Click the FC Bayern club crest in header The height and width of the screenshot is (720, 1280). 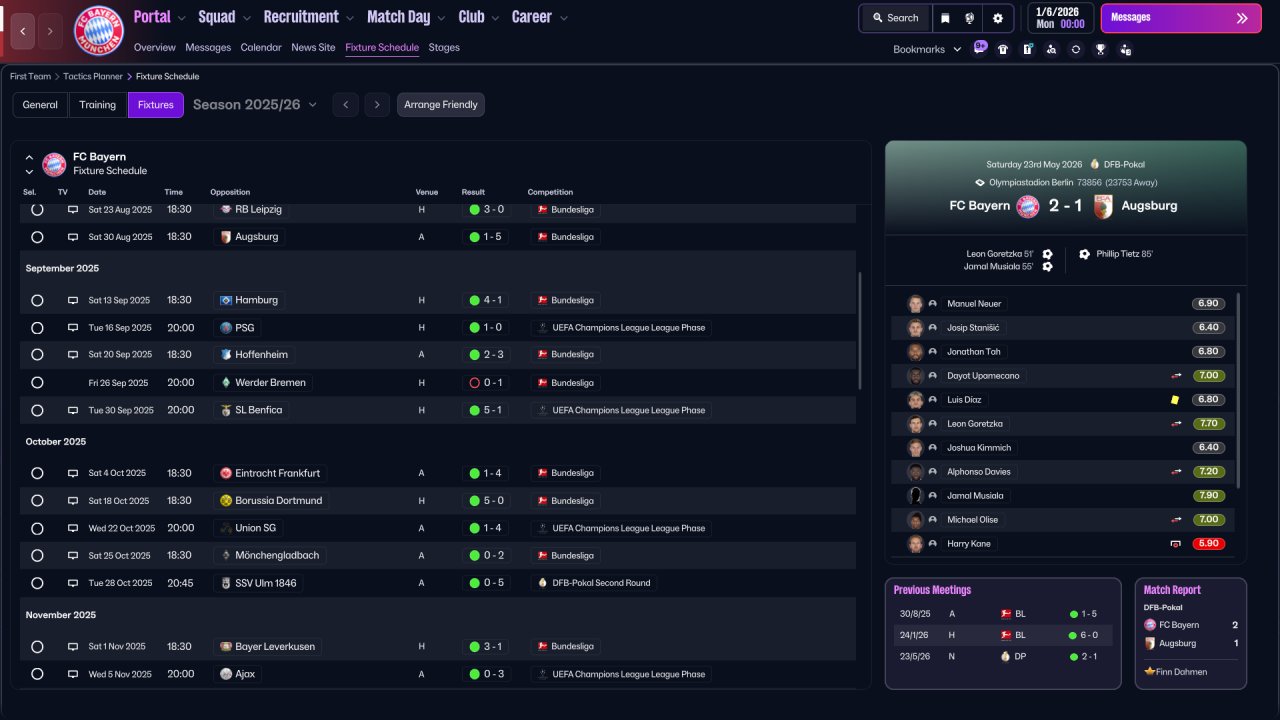tap(98, 31)
